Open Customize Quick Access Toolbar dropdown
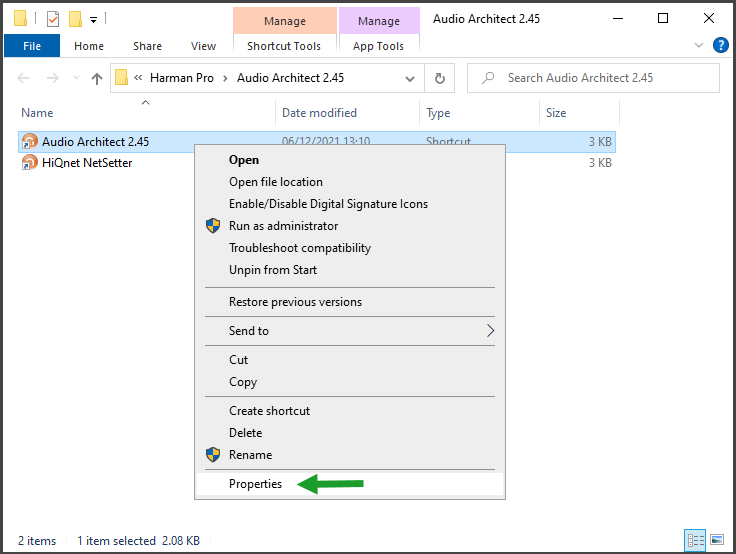Screen dimensions: 736x554 pyautogui.click(x=93, y=20)
